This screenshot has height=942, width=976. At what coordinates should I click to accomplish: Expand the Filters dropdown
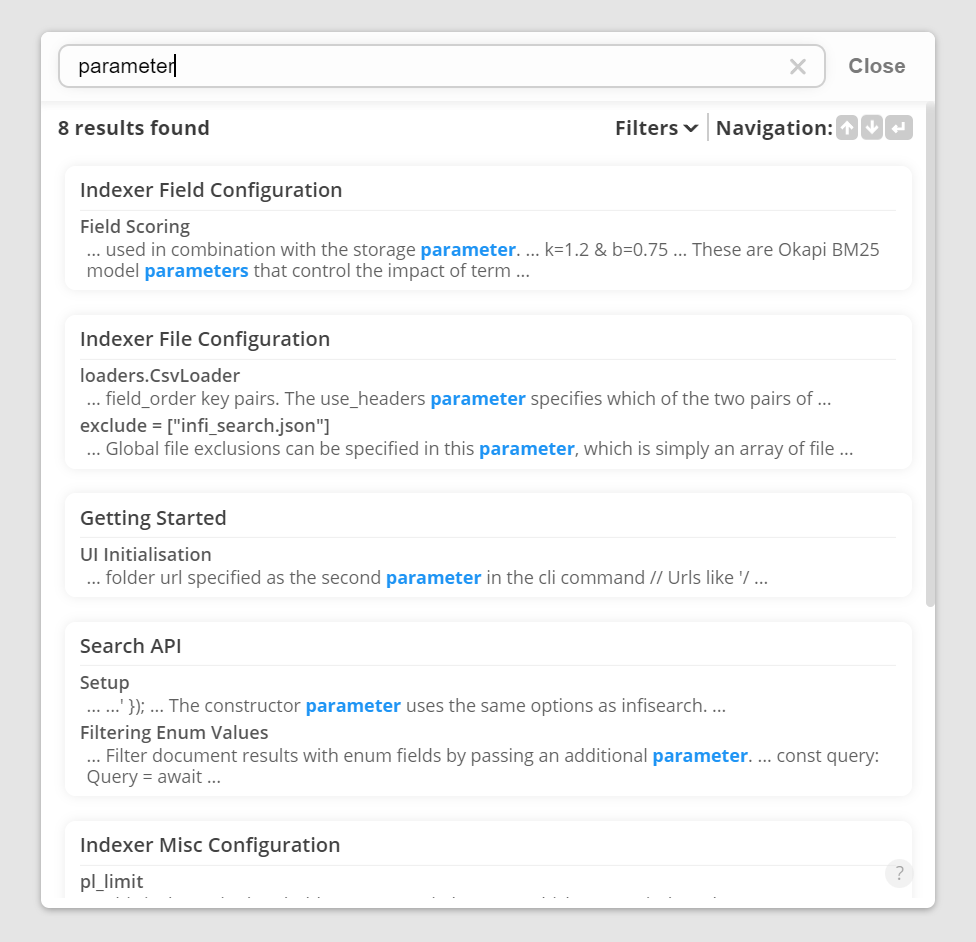[x=656, y=128]
